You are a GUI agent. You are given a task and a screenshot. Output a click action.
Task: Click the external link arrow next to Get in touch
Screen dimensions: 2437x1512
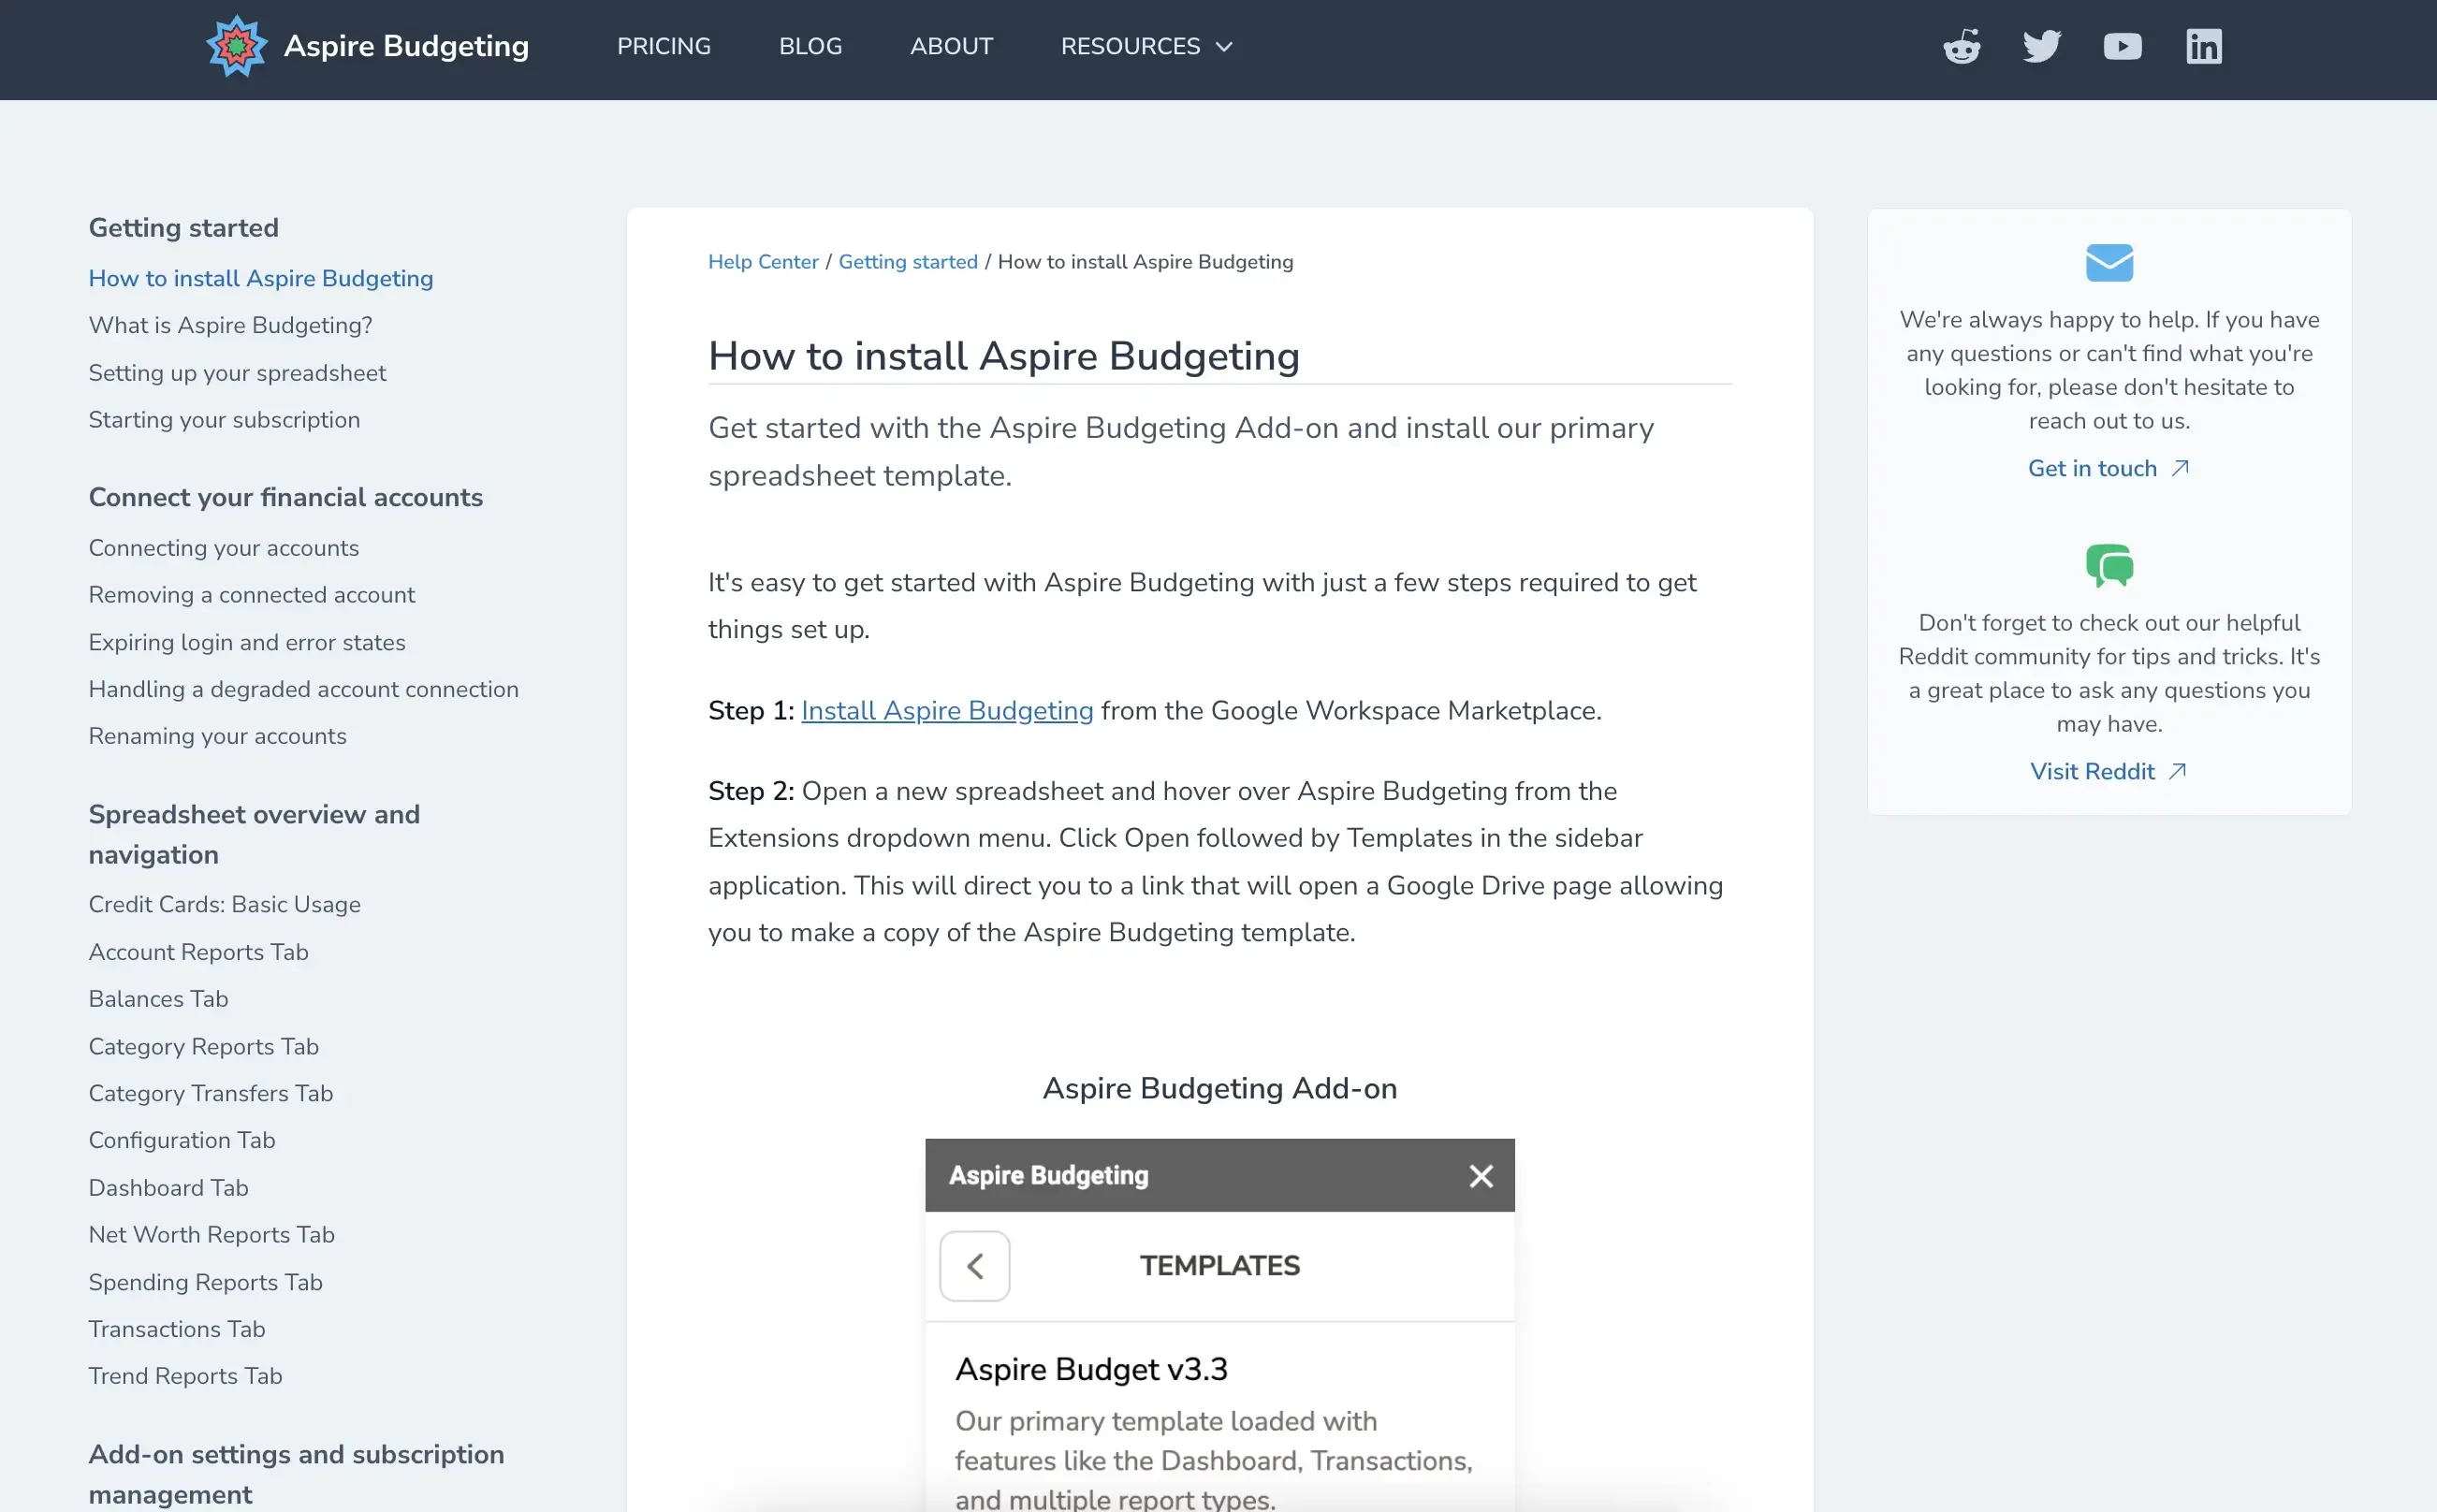click(x=2181, y=466)
